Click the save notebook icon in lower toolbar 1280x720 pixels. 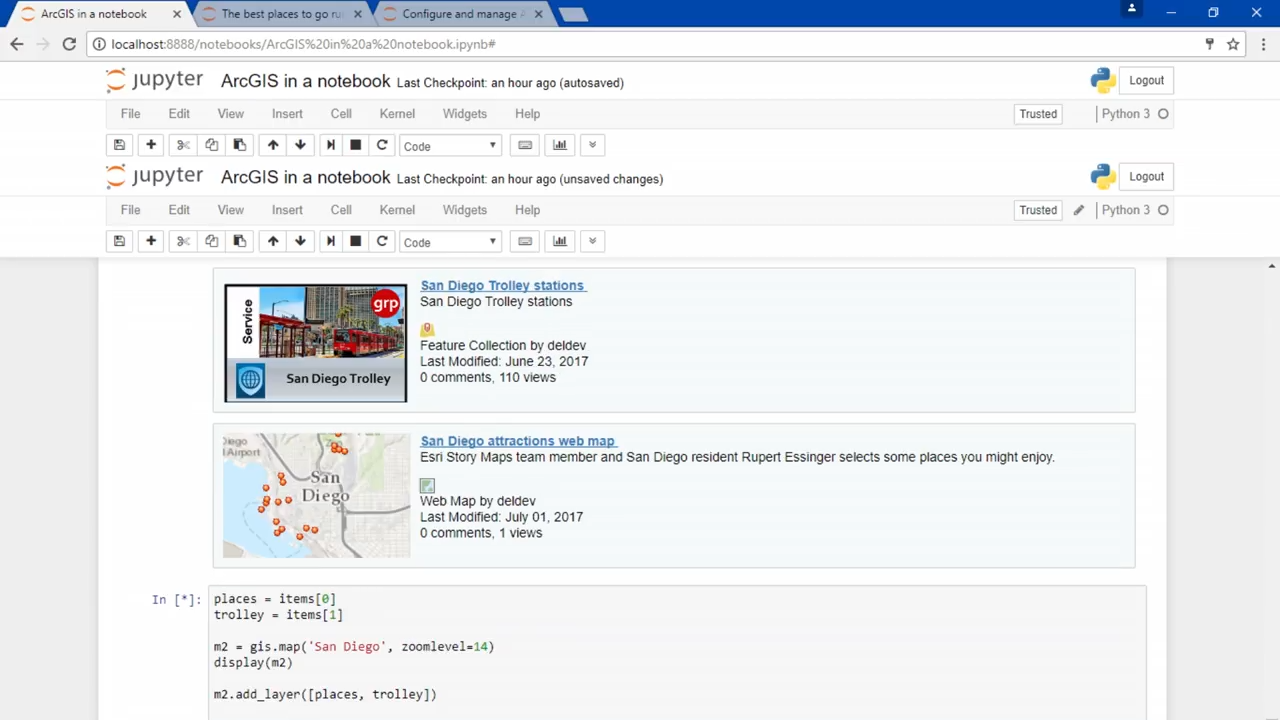(x=119, y=241)
